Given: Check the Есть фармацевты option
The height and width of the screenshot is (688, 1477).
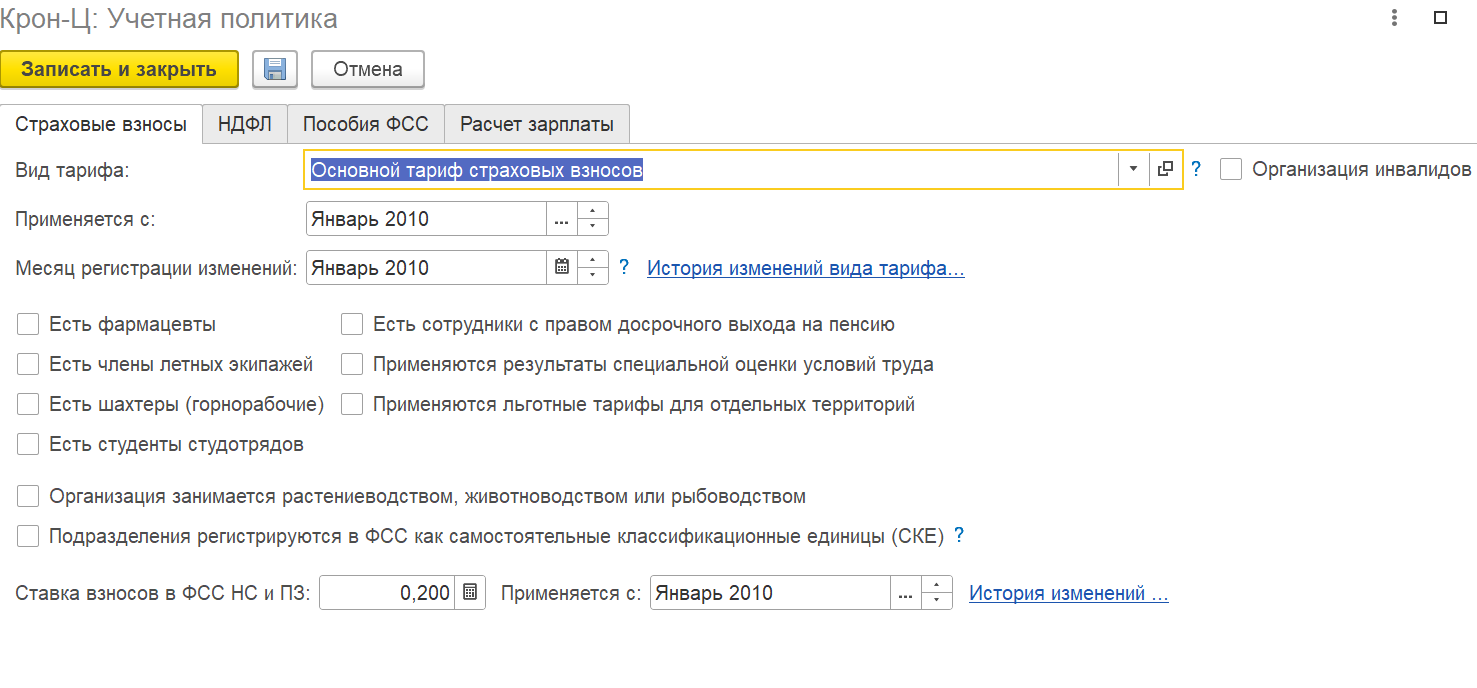Looking at the screenshot, I should (x=28, y=324).
